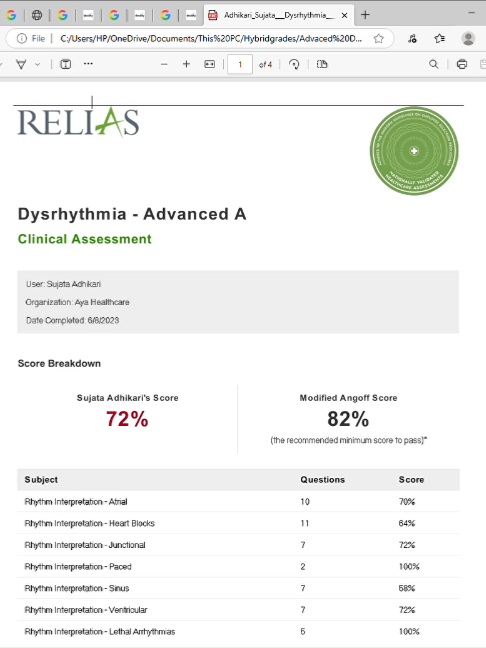
Task: Click the Rhythm Interpretation - Paced row
Action: click(x=238, y=567)
